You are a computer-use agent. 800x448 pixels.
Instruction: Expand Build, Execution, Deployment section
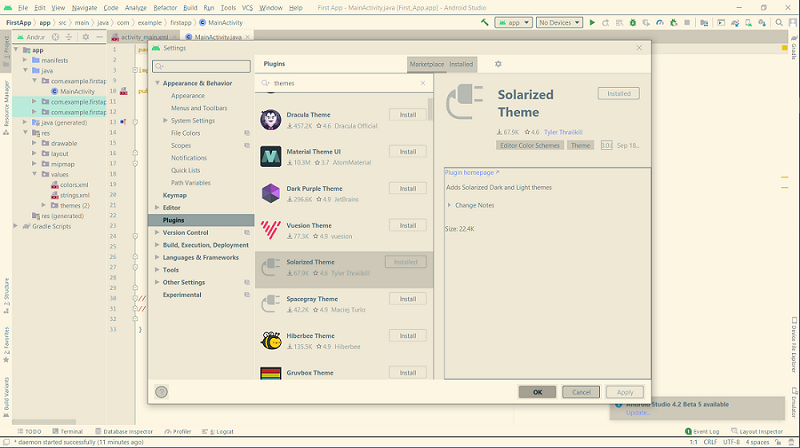click(157, 245)
